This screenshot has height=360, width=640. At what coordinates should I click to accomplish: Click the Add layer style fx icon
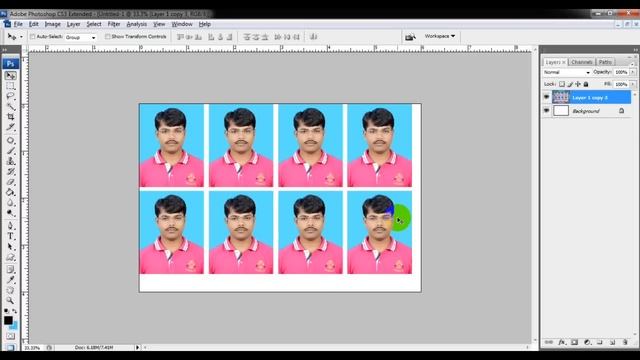coord(562,342)
